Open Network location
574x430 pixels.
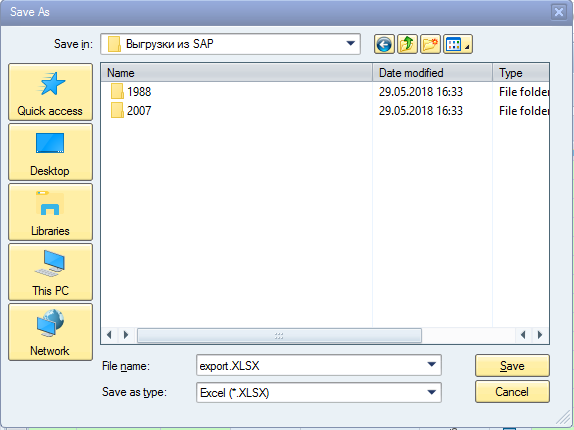(x=50, y=332)
